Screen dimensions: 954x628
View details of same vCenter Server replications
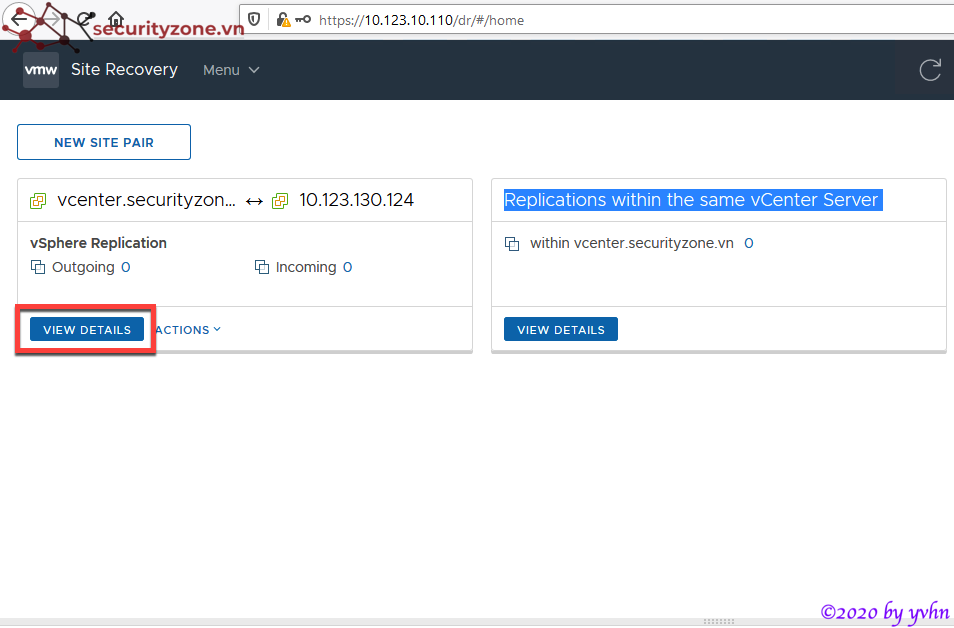[x=561, y=329]
